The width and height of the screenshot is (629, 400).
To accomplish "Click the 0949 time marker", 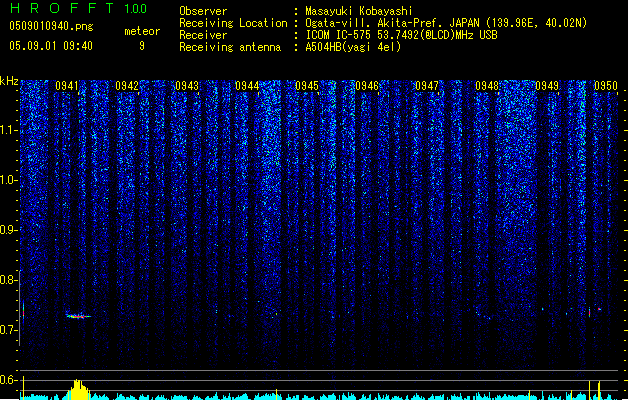I will 547,86.
